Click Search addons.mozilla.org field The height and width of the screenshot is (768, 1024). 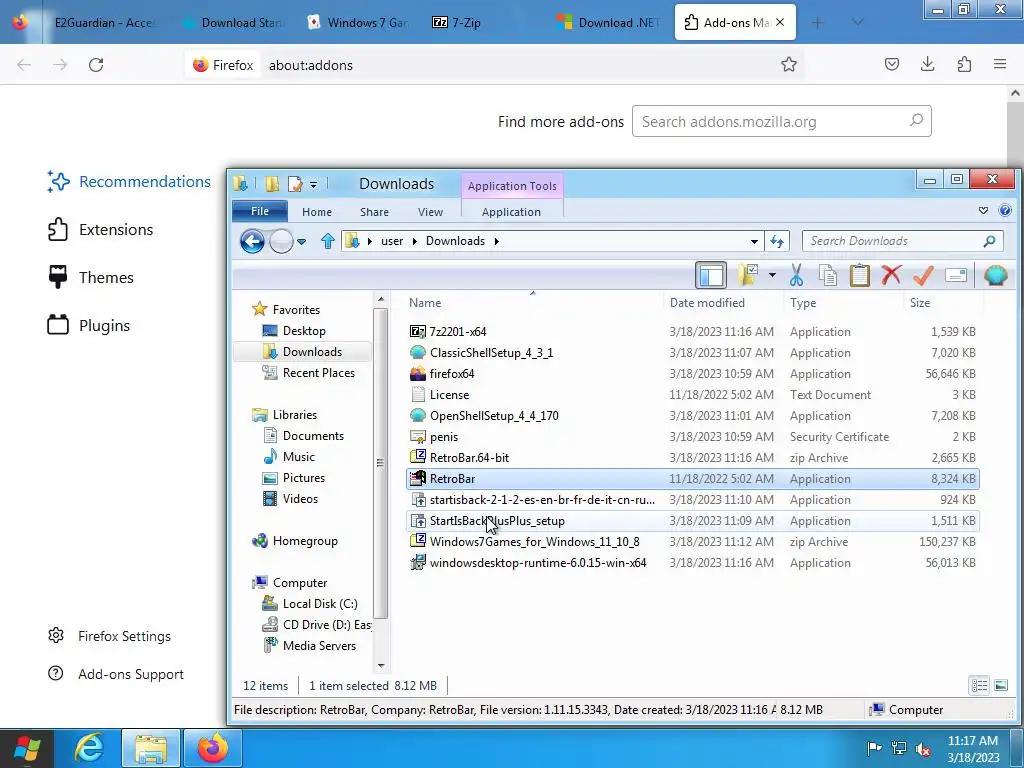pyautogui.click(x=782, y=121)
